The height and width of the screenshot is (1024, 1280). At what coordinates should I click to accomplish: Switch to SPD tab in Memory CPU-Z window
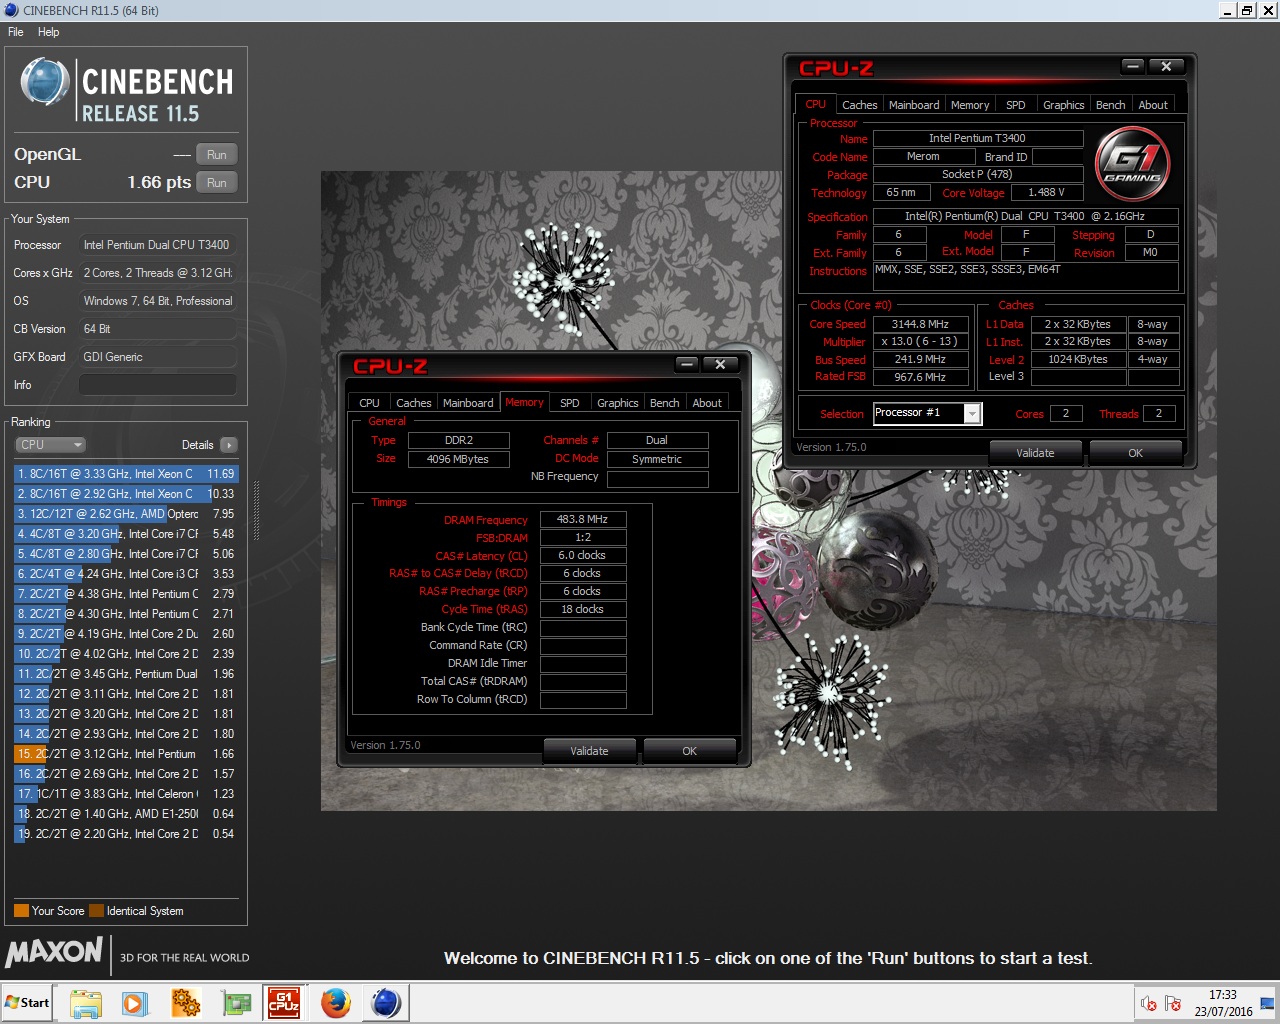570,403
